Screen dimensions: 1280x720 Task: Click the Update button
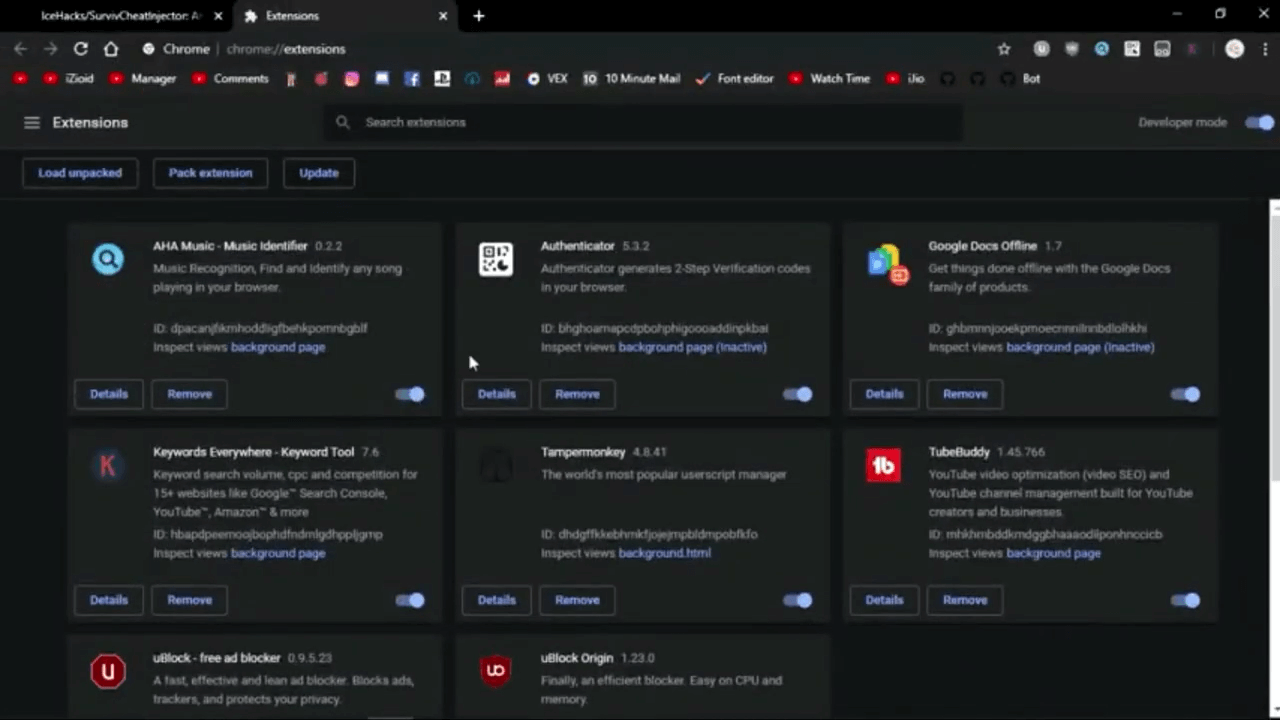[x=319, y=173]
